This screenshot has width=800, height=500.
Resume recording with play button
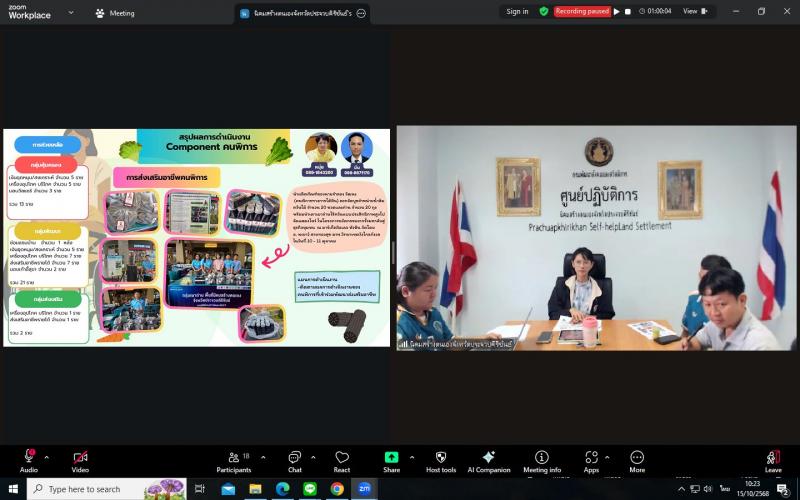[617, 11]
